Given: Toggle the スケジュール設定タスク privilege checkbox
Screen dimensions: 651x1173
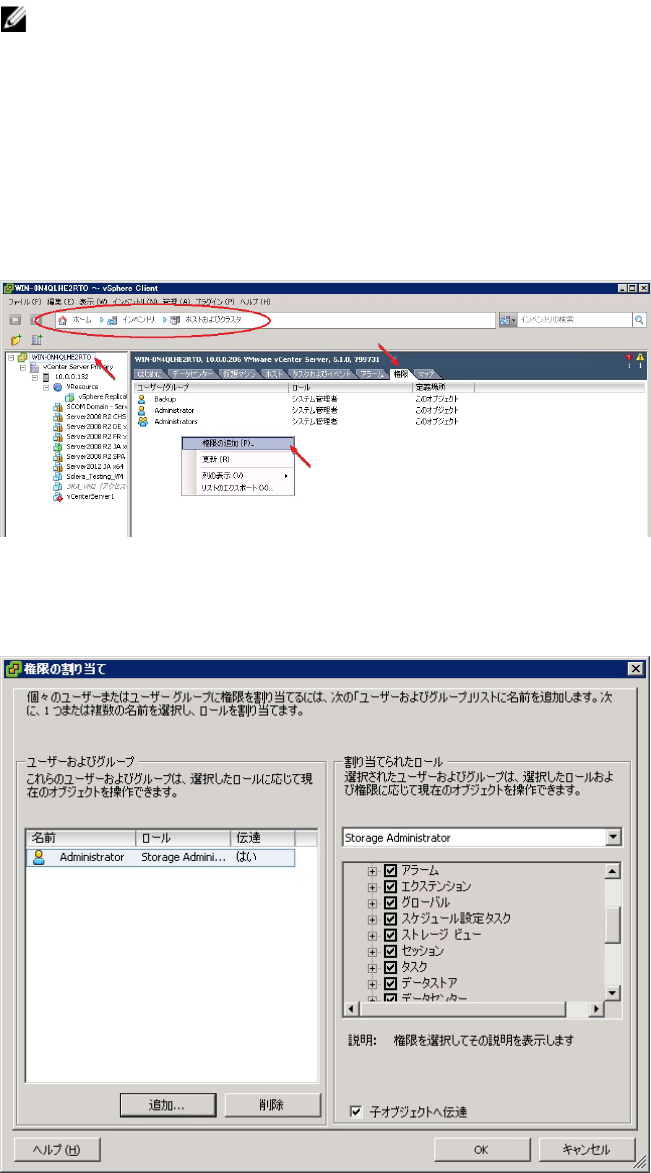Looking at the screenshot, I should (x=391, y=919).
